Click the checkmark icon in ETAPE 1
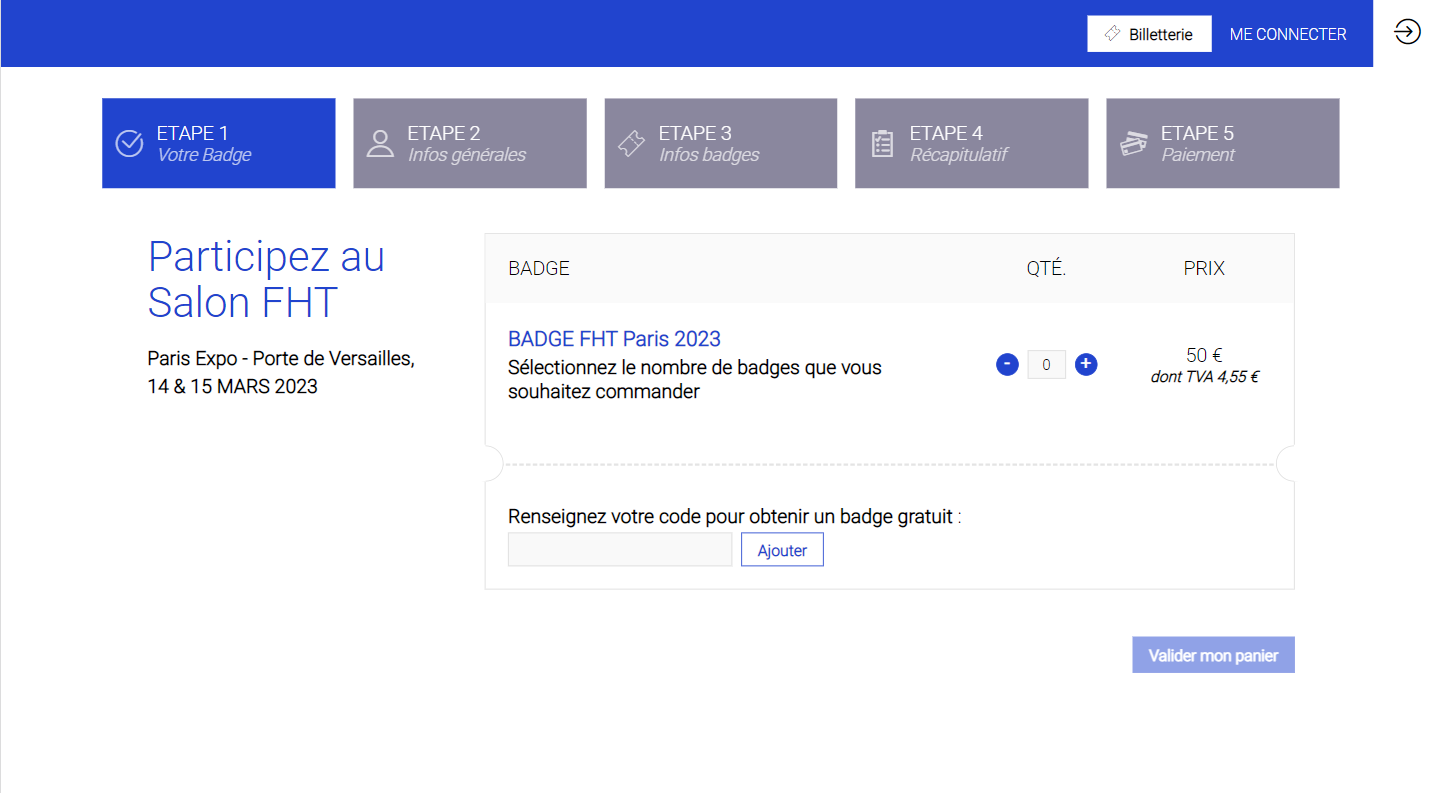The width and height of the screenshot is (1440, 793). pyautogui.click(x=130, y=143)
